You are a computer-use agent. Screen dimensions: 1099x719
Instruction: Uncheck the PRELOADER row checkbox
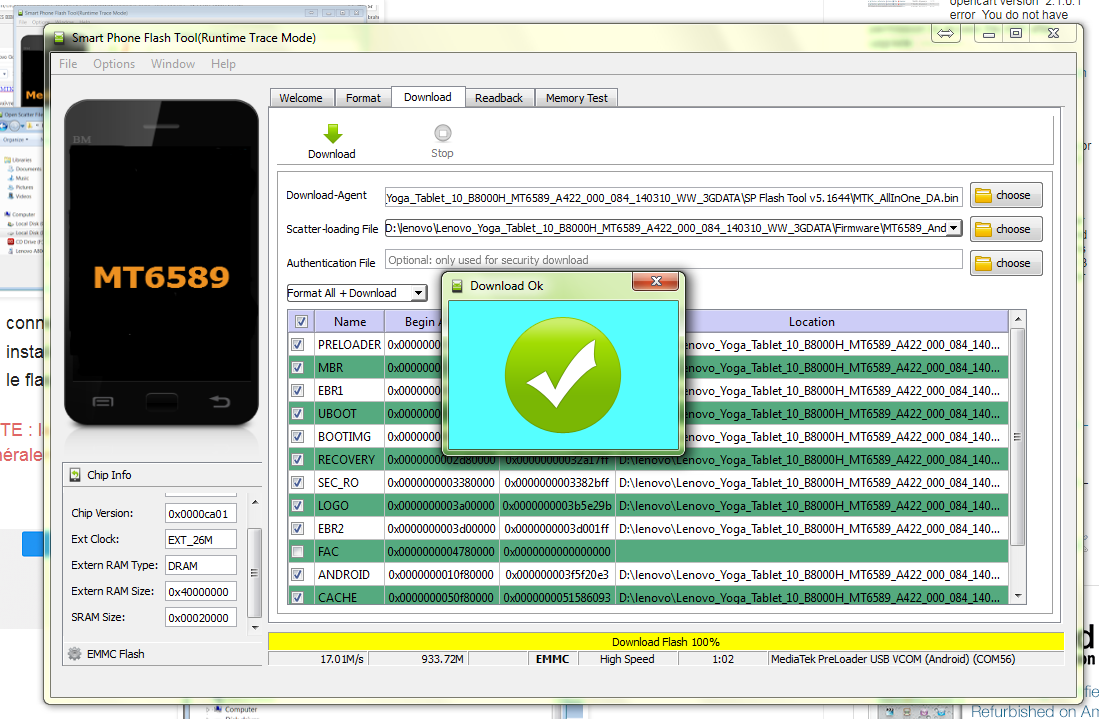point(298,345)
